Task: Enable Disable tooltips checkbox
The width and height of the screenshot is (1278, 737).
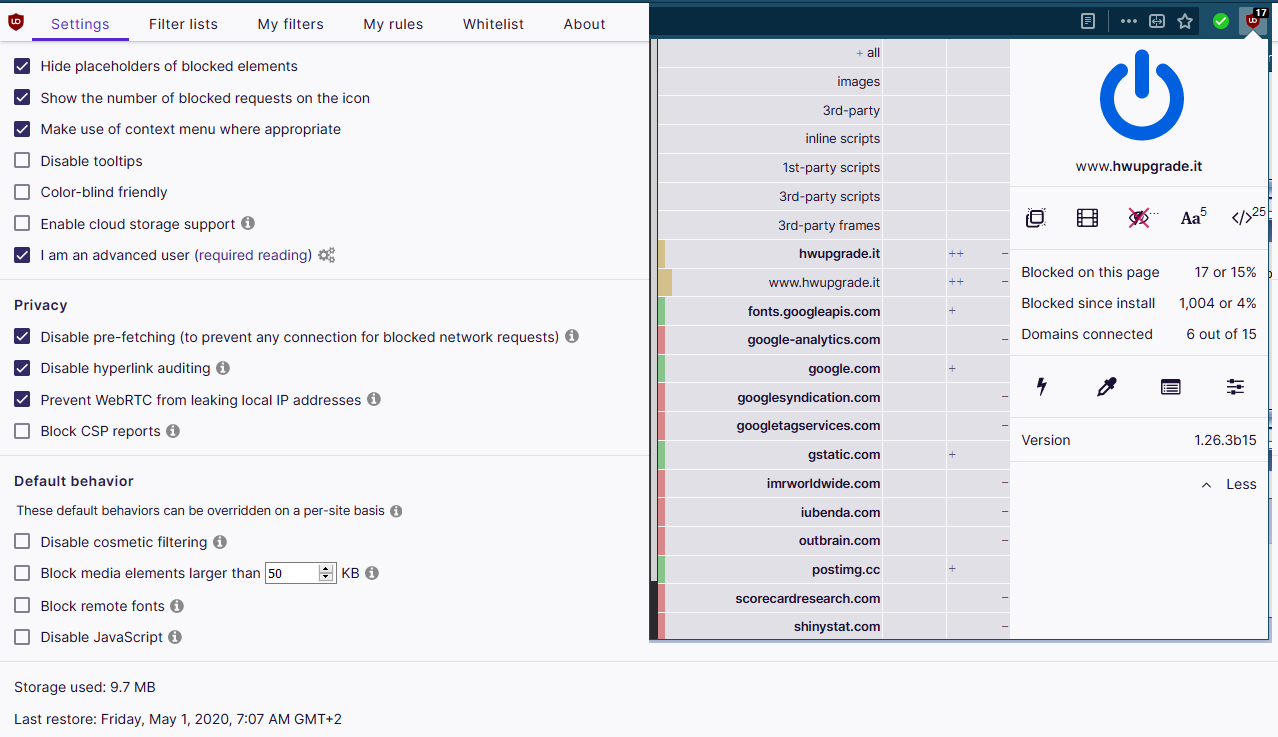Action: pyautogui.click(x=22, y=161)
